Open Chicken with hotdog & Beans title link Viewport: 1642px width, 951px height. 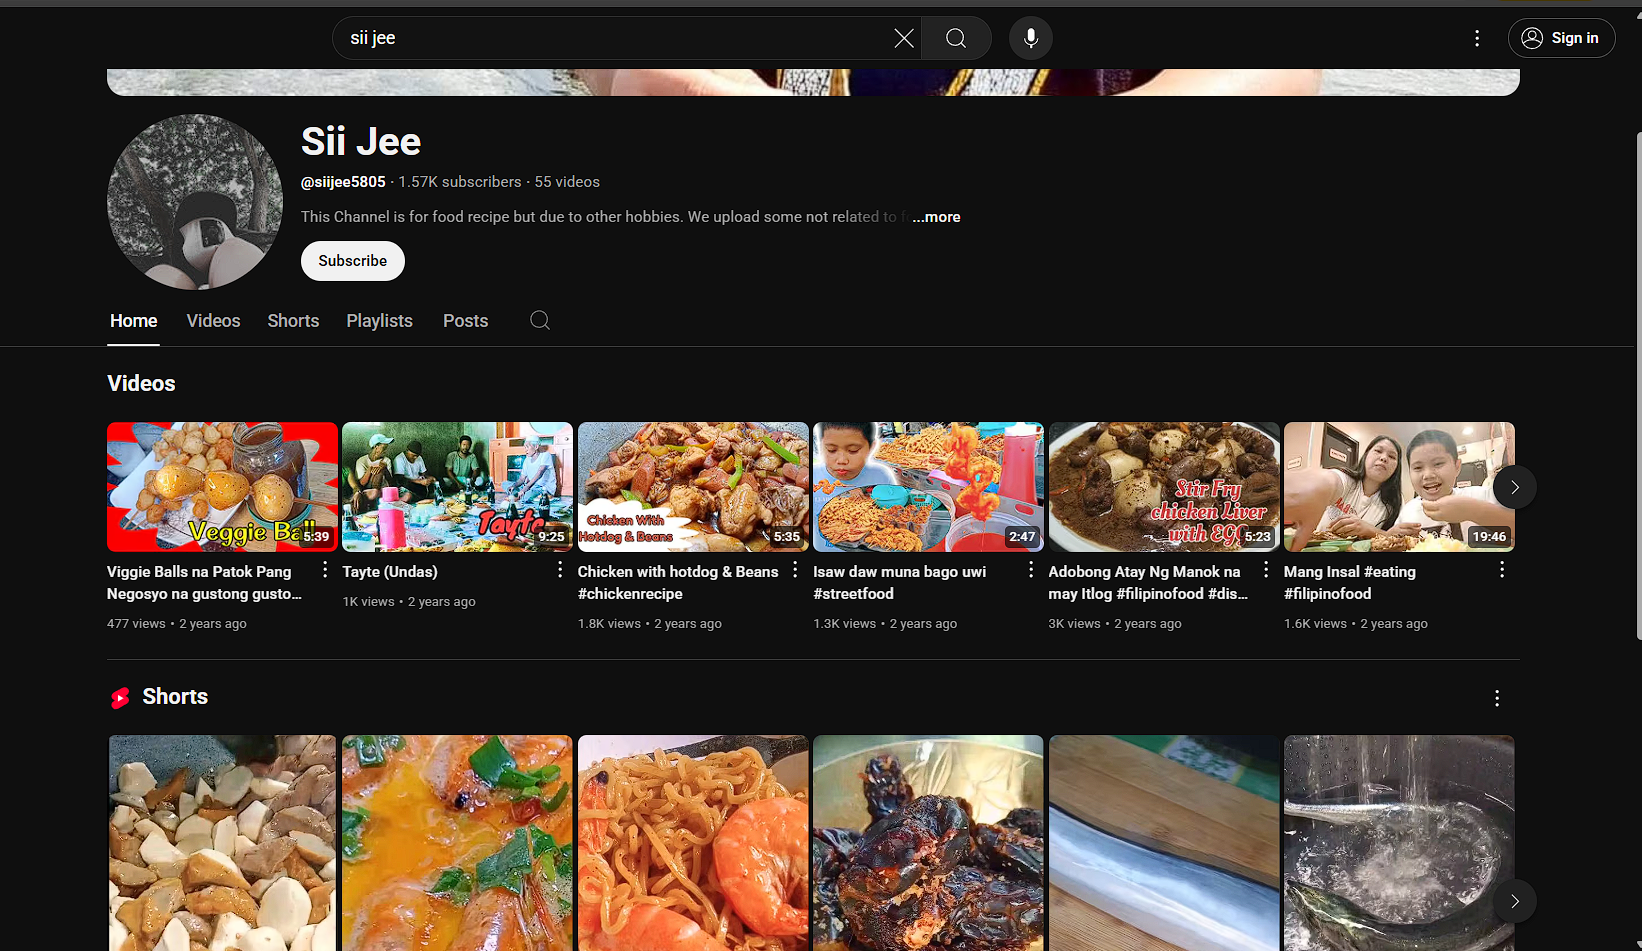pos(677,572)
